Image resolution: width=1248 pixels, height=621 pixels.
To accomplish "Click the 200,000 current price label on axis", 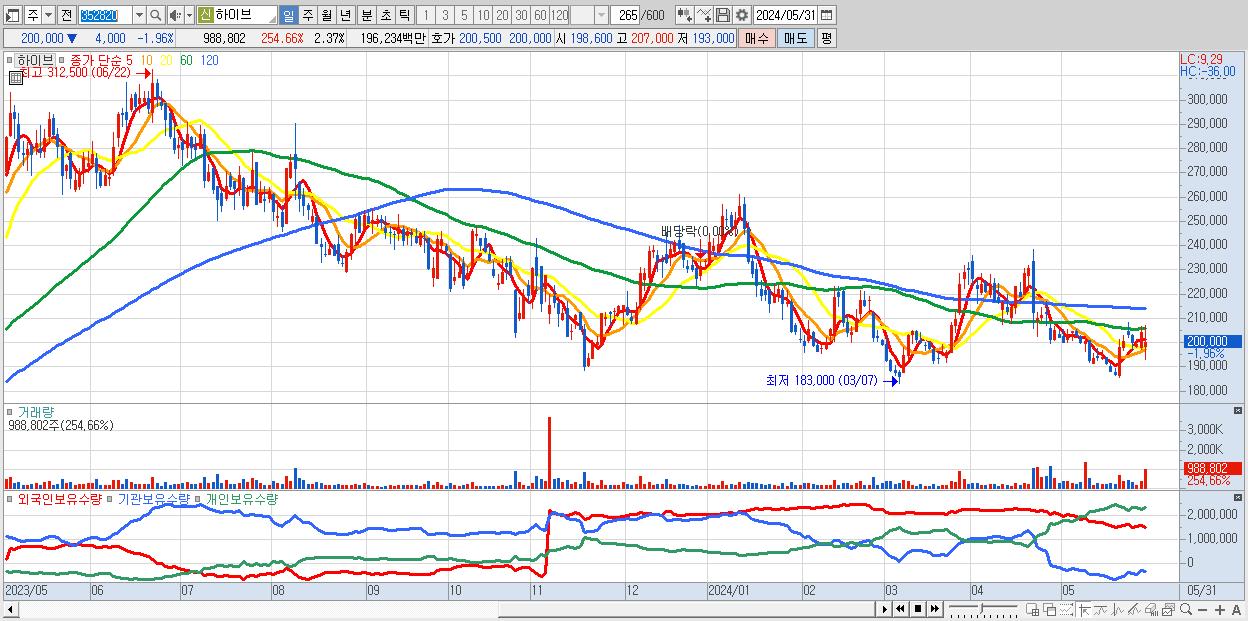I will tap(1211, 341).
